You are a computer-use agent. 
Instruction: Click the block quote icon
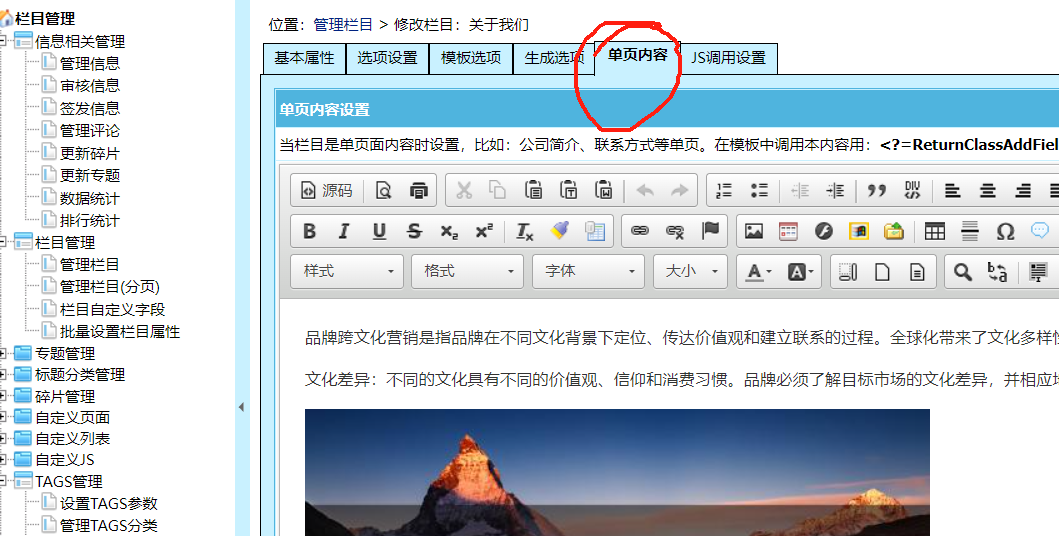[877, 190]
